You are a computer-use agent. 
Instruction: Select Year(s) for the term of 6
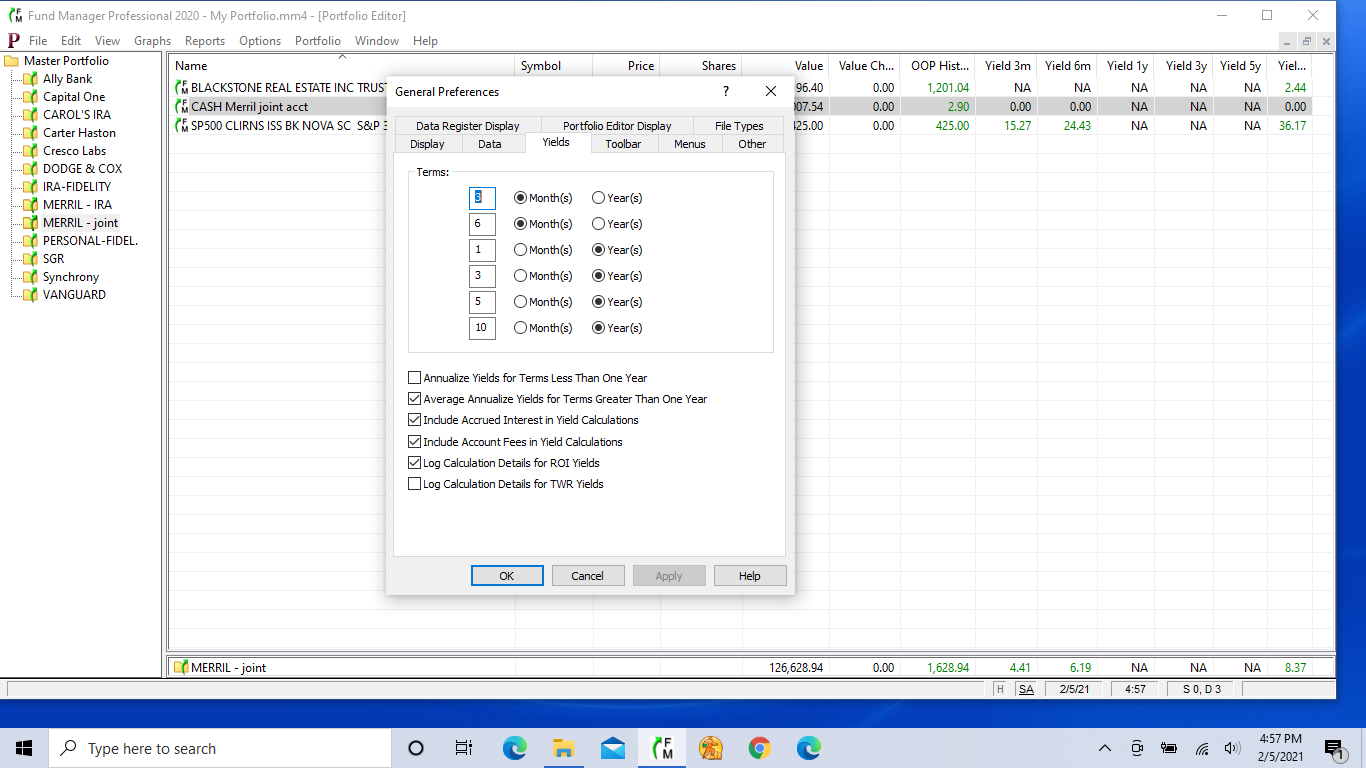(x=598, y=224)
